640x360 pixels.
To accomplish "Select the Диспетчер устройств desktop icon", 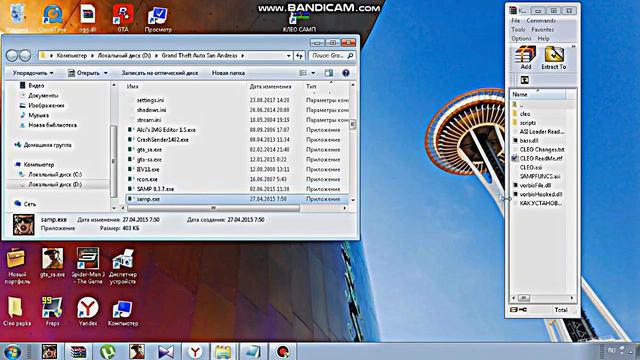I will 123,266.
